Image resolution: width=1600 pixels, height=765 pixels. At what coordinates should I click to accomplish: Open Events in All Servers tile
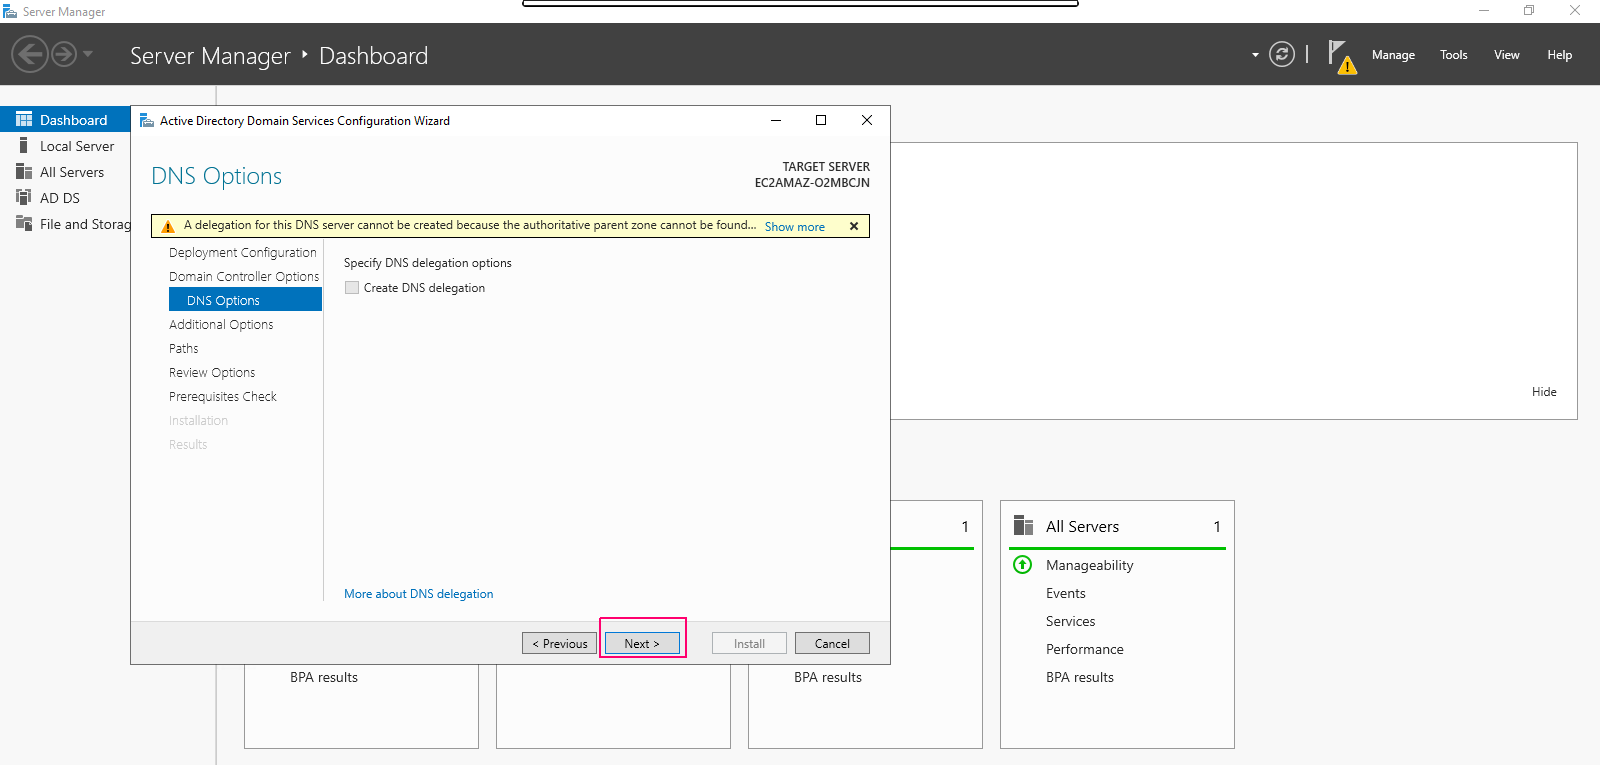1066,593
